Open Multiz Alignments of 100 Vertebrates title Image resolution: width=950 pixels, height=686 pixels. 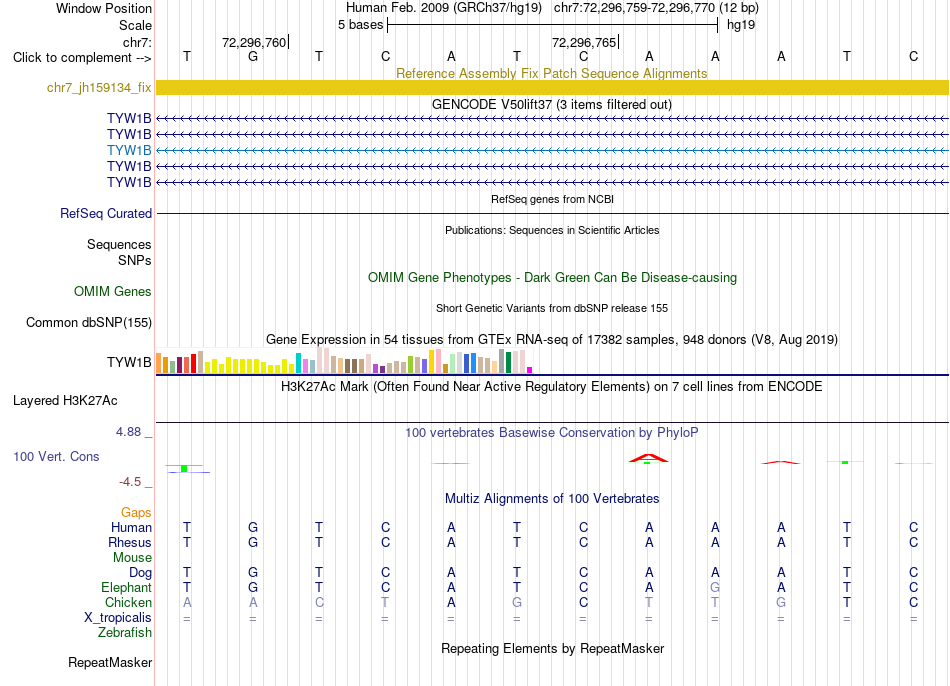(x=552, y=499)
